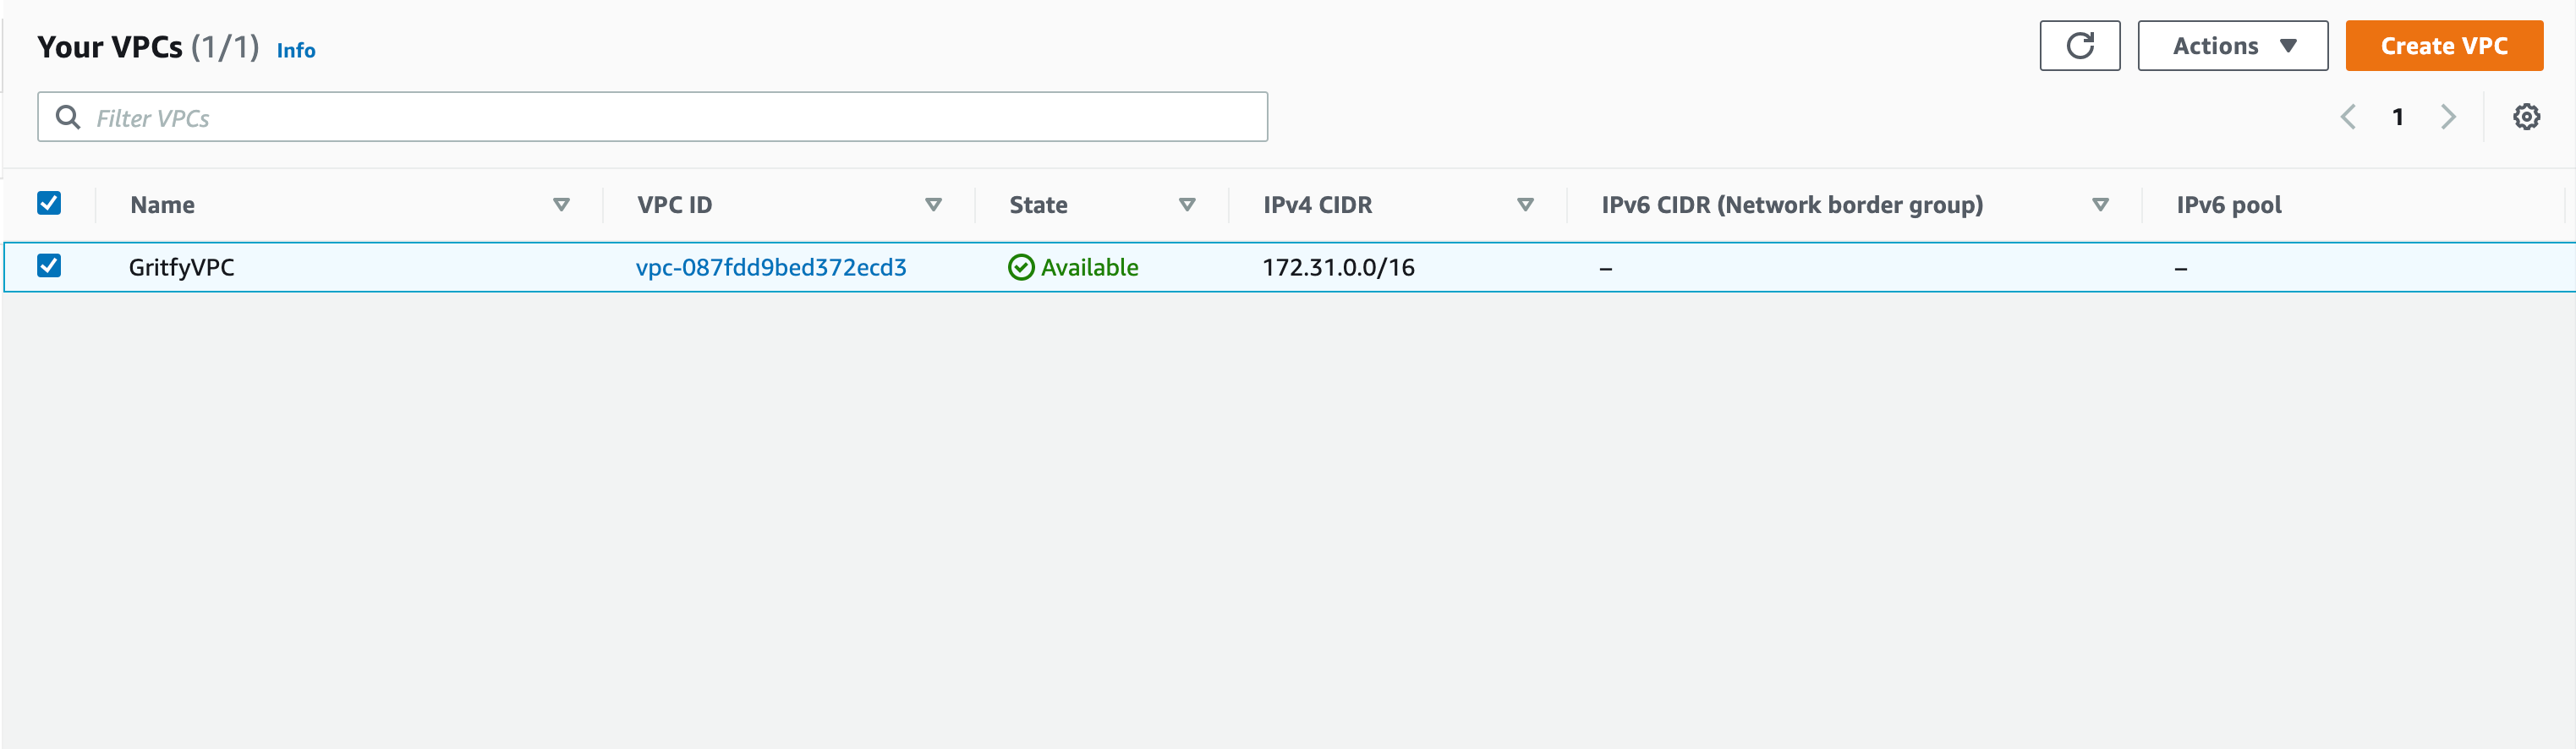2576x749 pixels.
Task: Click the search magnifier icon
Action: (68, 118)
